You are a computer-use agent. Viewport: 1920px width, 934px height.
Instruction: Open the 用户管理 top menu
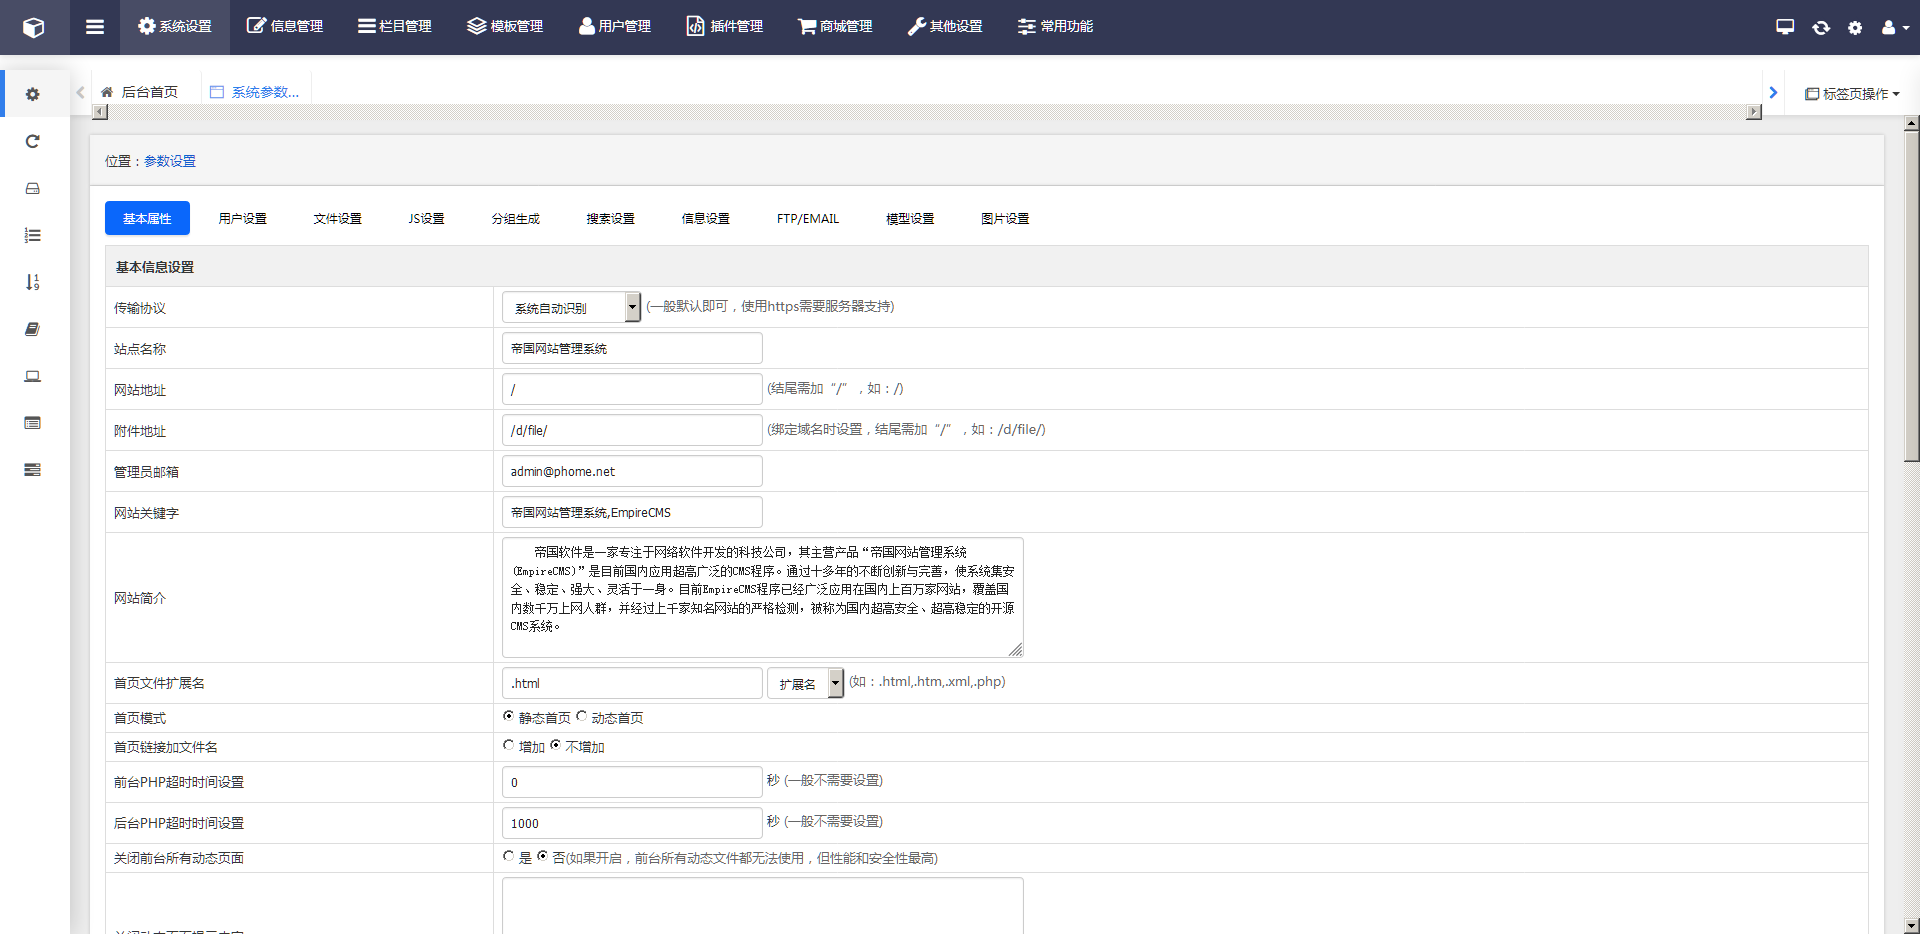[615, 27]
